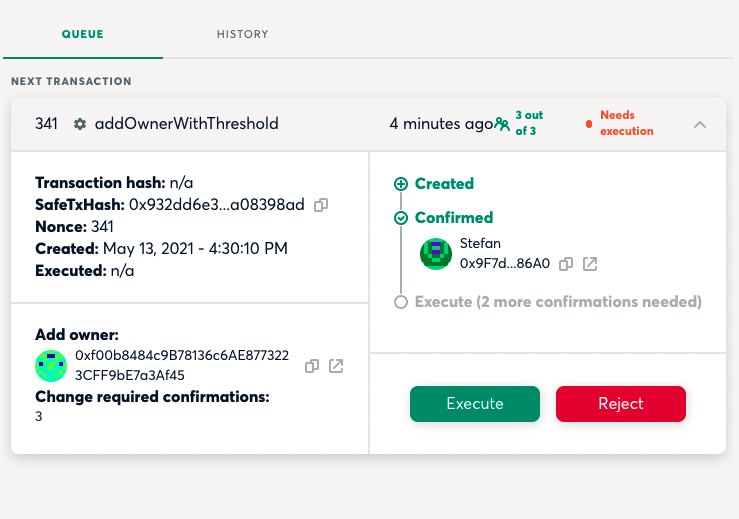Select the addOwnerWithThreshold title text
Image resolution: width=739 pixels, height=519 pixels.
coord(187,124)
